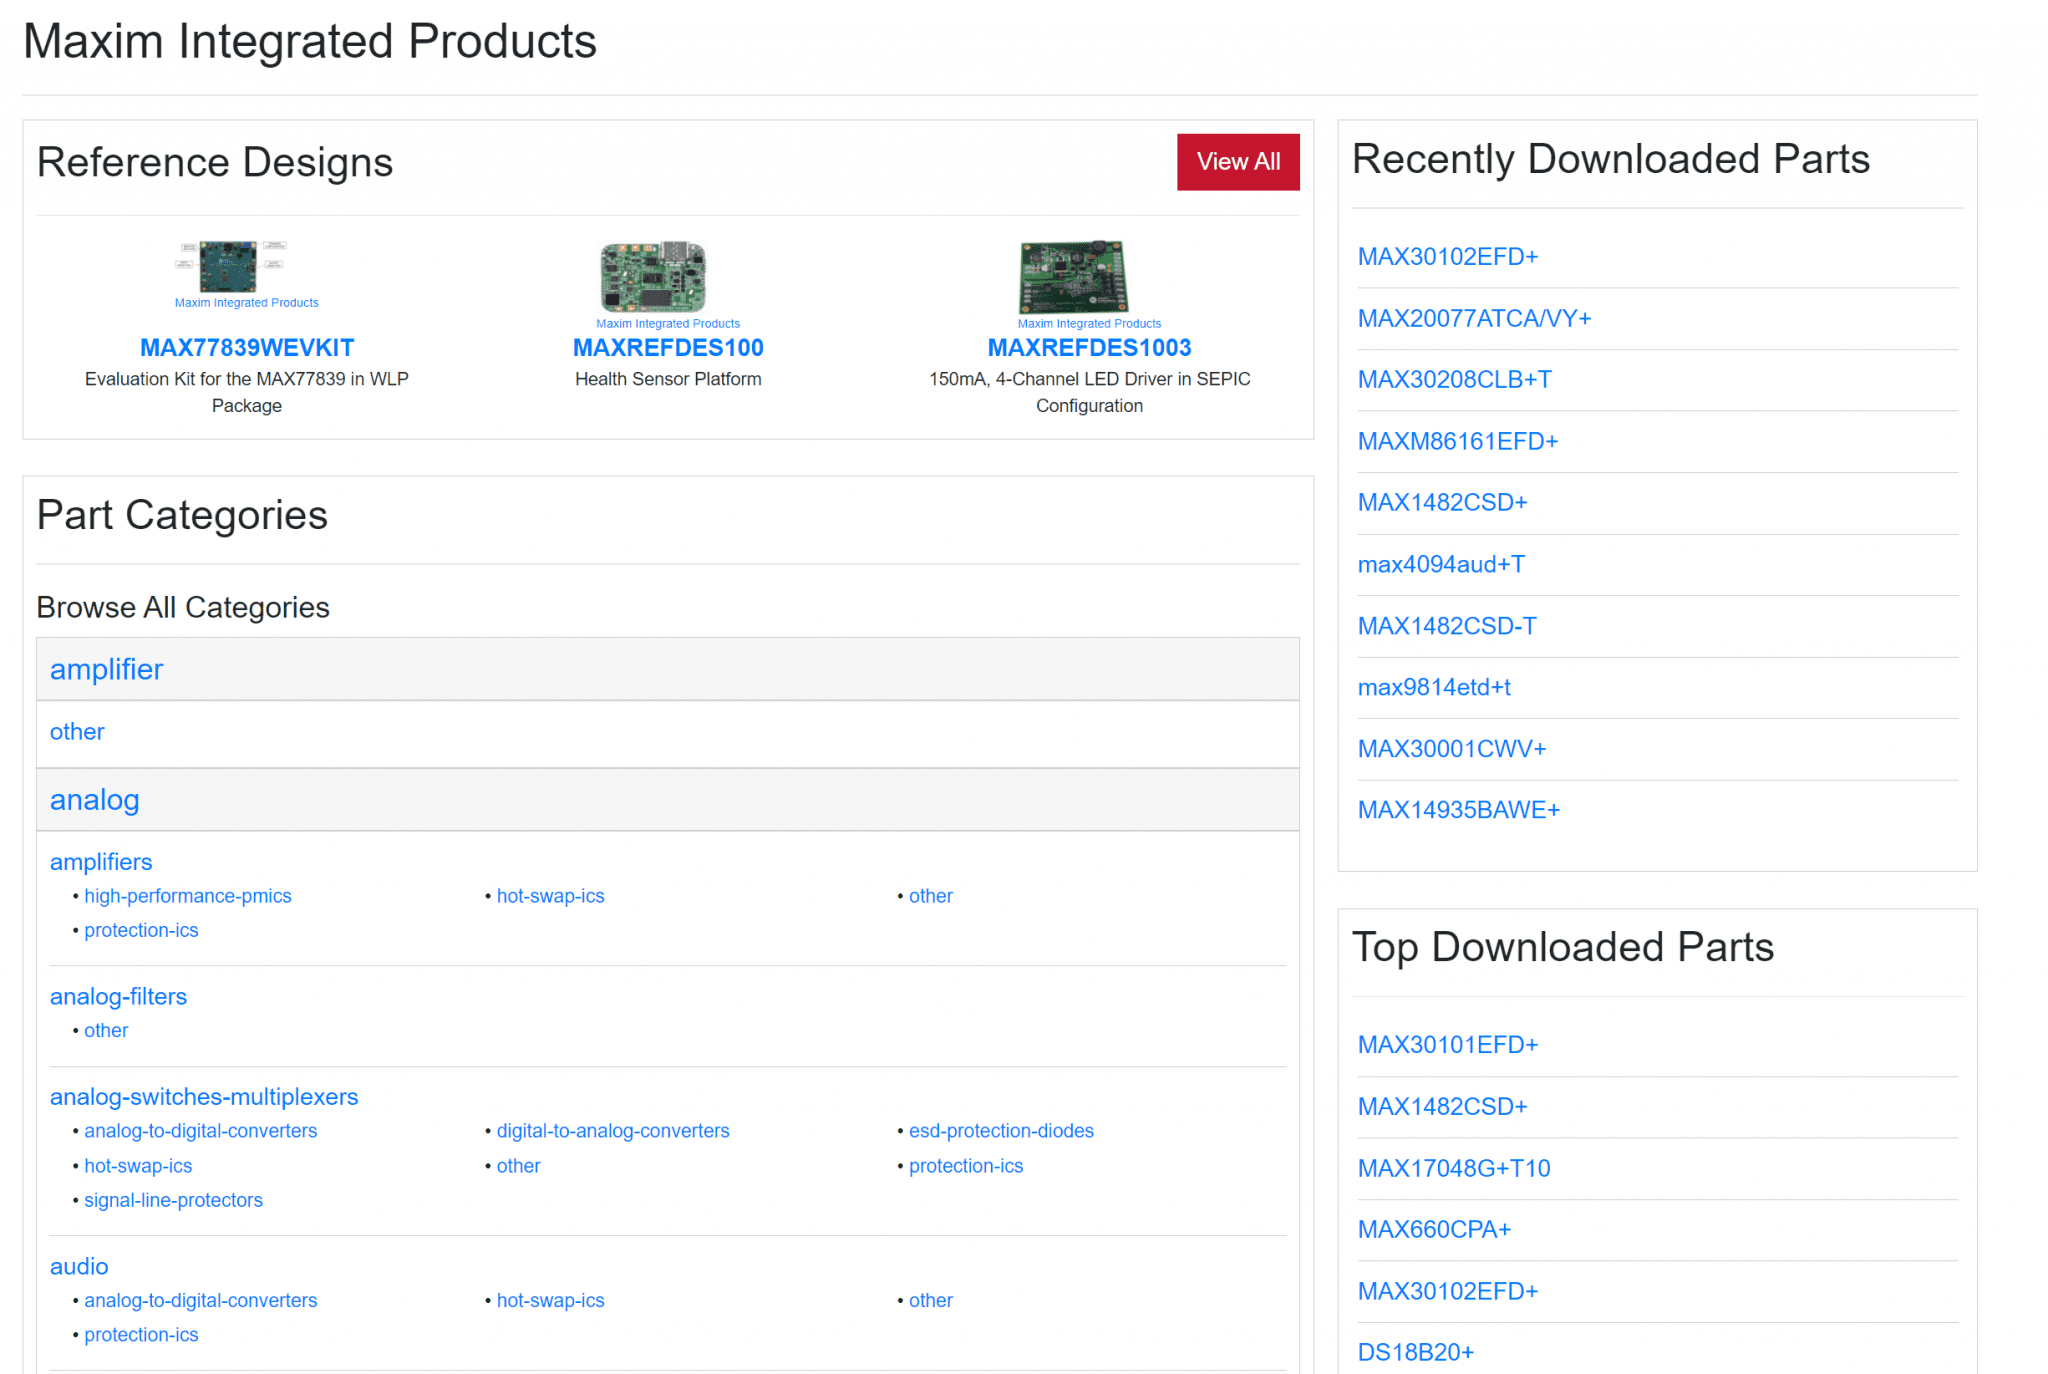This screenshot has height=1374, width=2048.
Task: Open the signal-line-protectors link
Action: [x=173, y=1199]
